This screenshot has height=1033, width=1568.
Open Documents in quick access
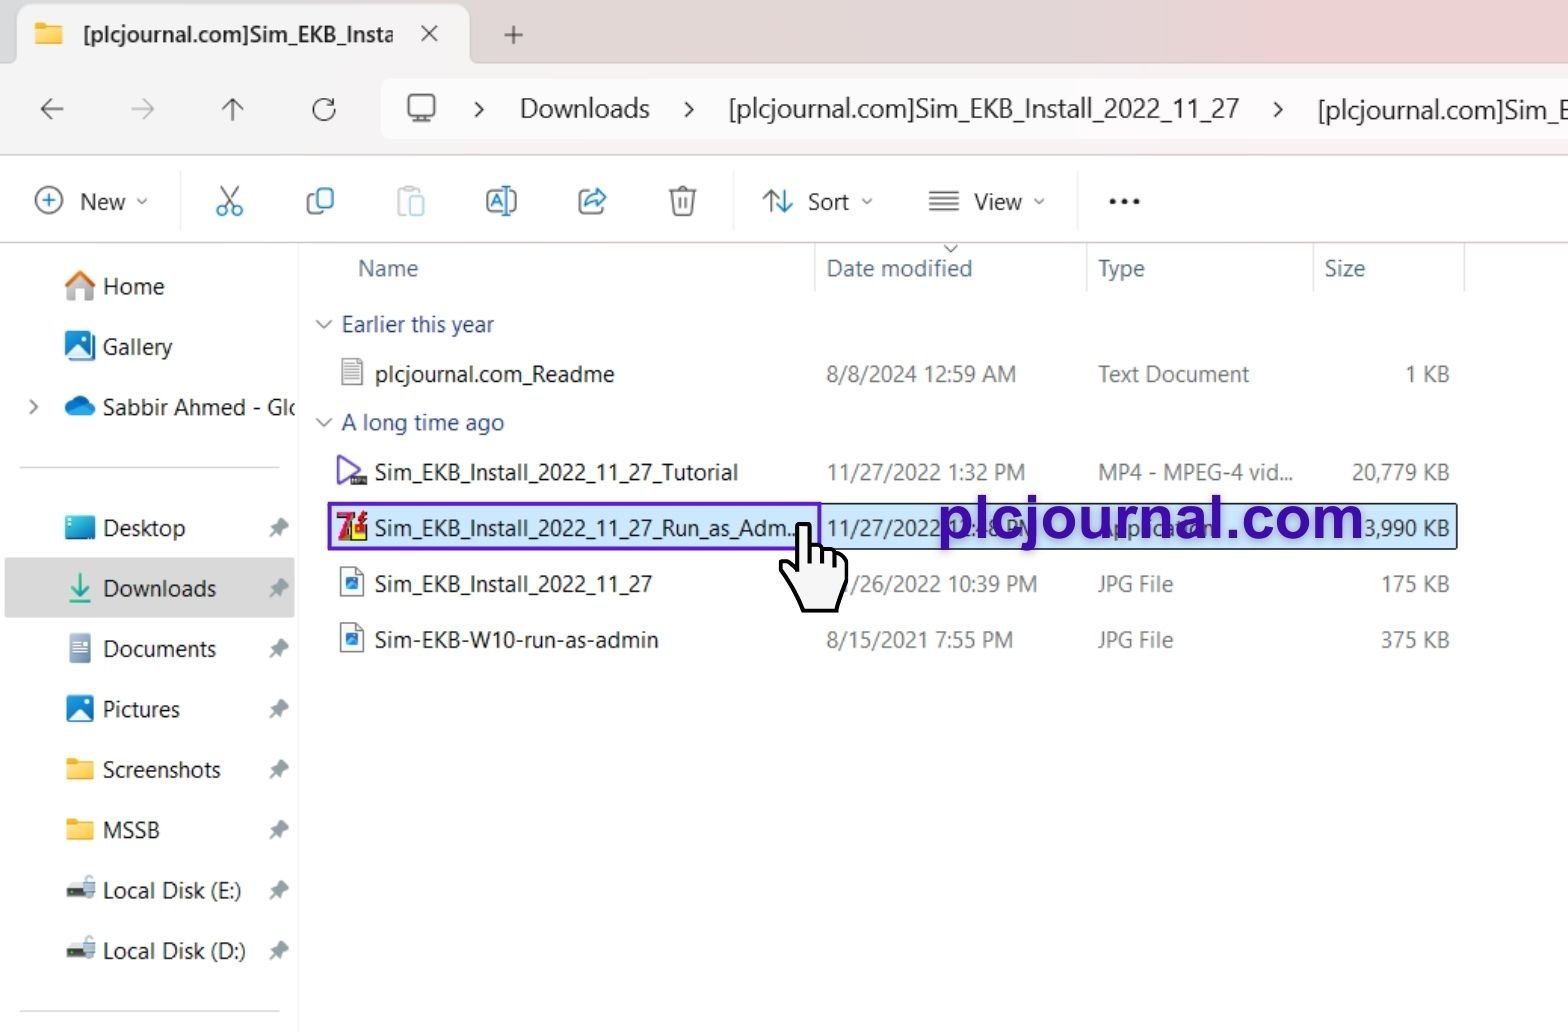pyautogui.click(x=141, y=649)
